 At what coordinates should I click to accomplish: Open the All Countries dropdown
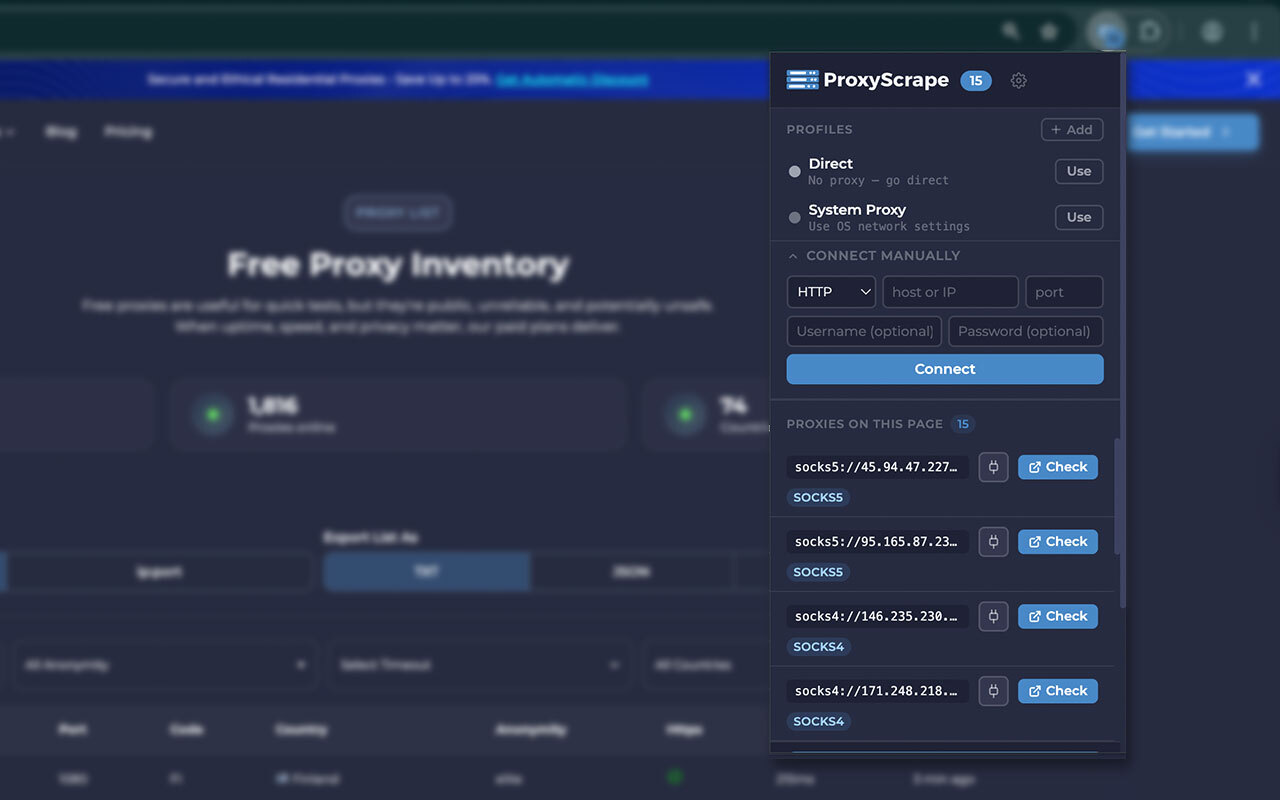tap(706, 665)
